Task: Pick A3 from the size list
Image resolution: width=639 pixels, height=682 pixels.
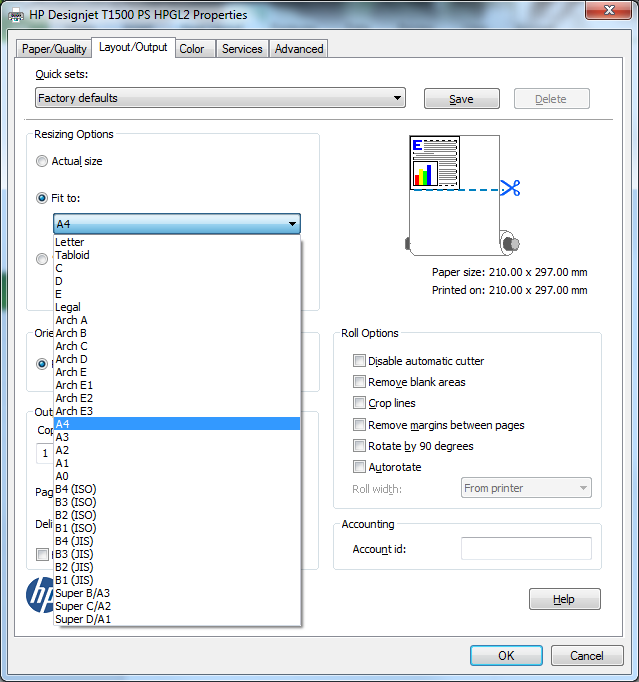Action: (x=177, y=437)
